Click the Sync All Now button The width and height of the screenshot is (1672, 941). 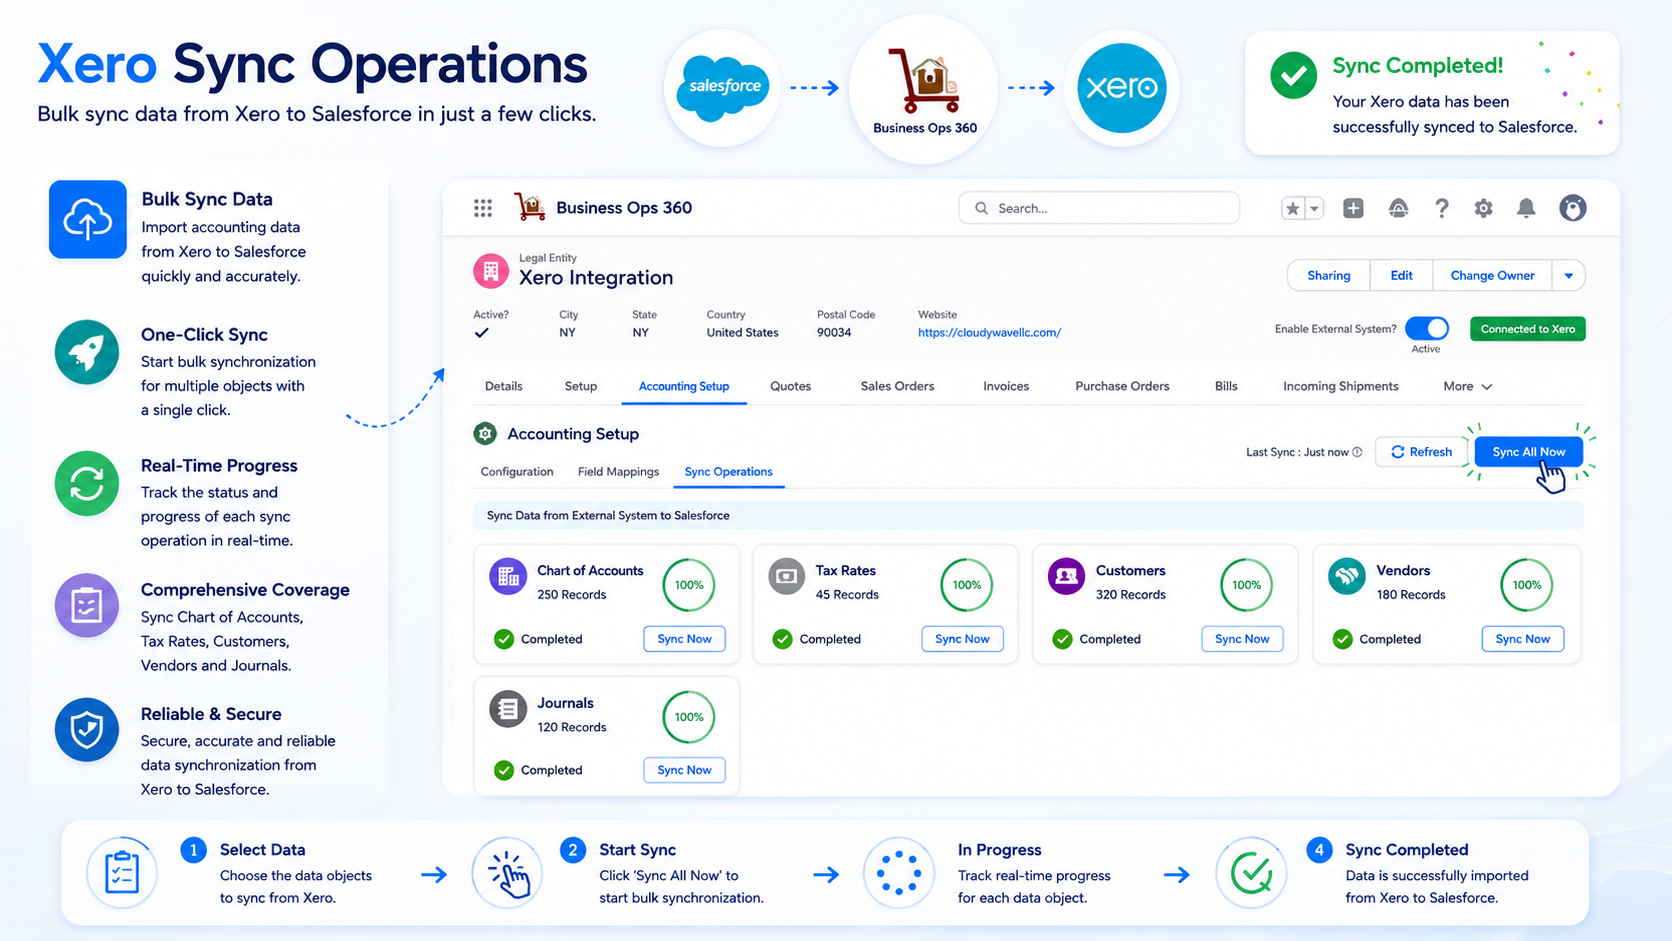(1529, 452)
